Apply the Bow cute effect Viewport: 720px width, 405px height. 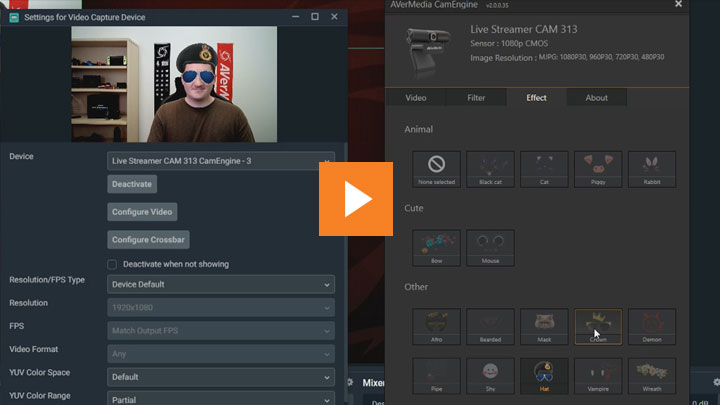tap(436, 248)
